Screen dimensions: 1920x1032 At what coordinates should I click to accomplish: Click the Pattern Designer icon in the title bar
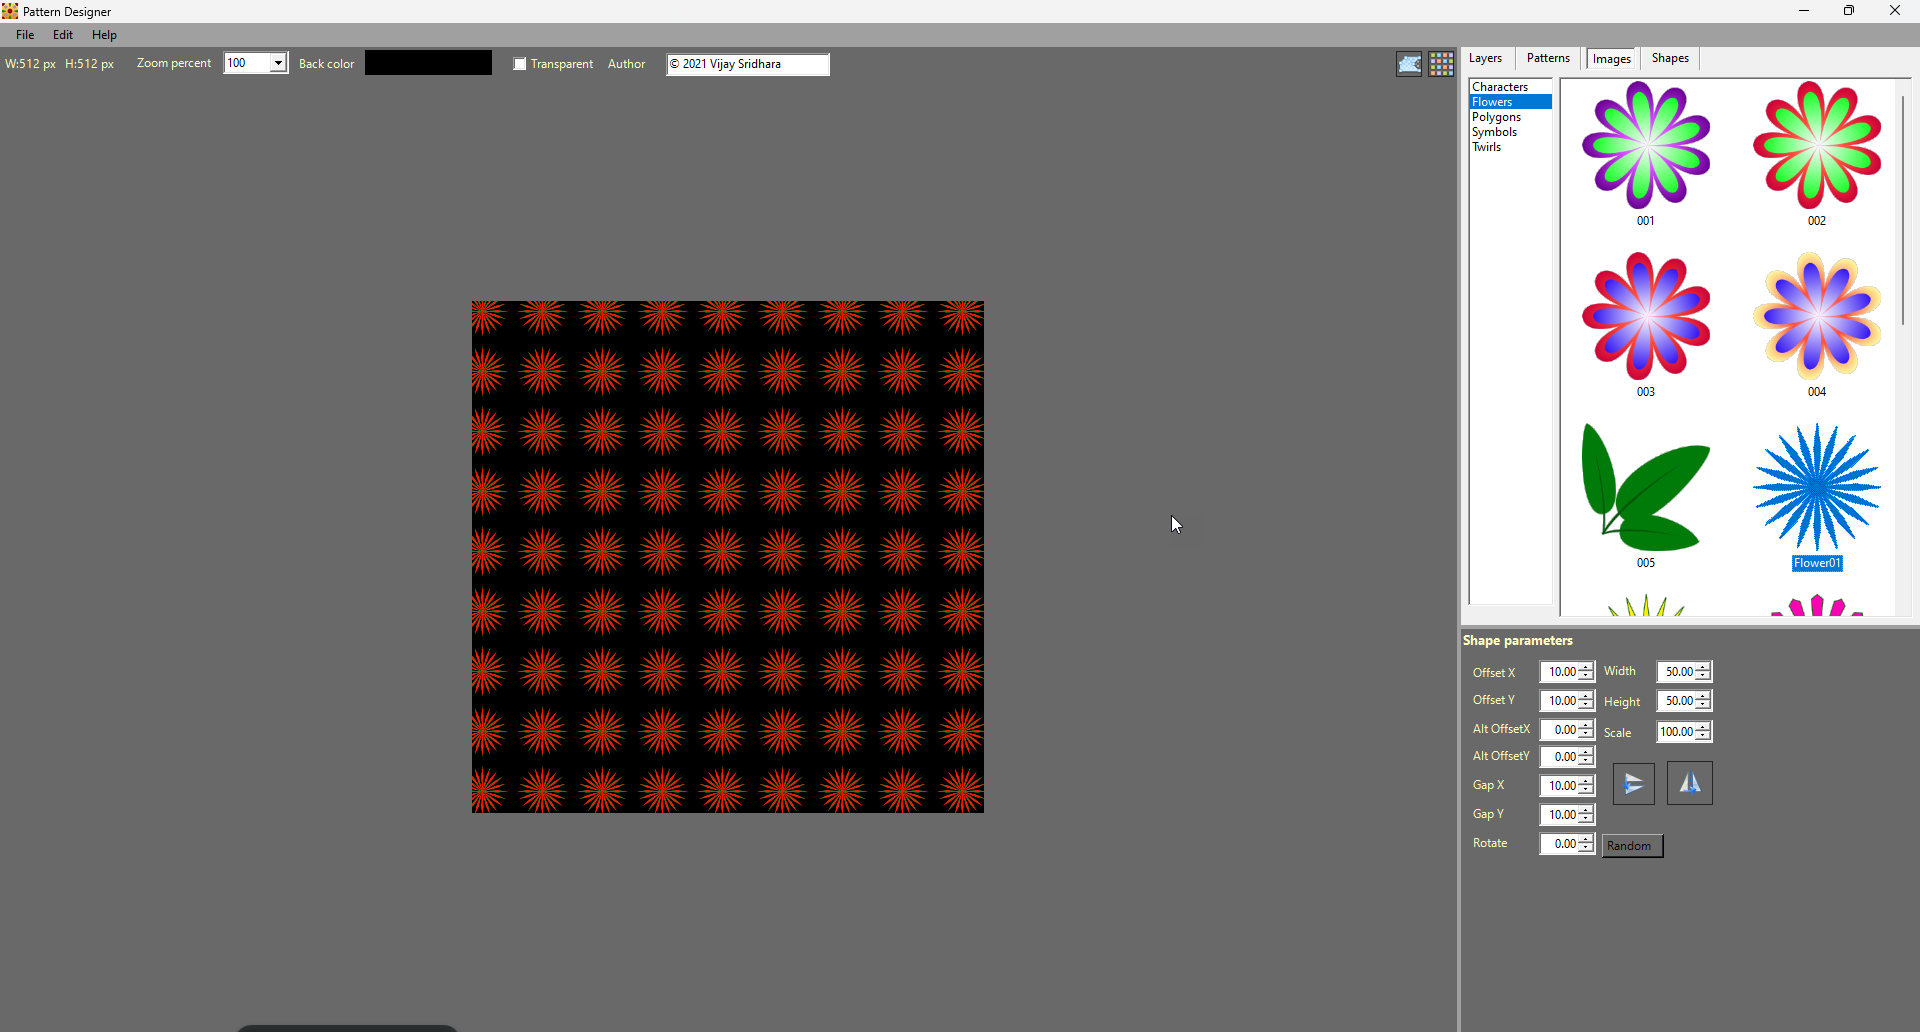point(10,11)
